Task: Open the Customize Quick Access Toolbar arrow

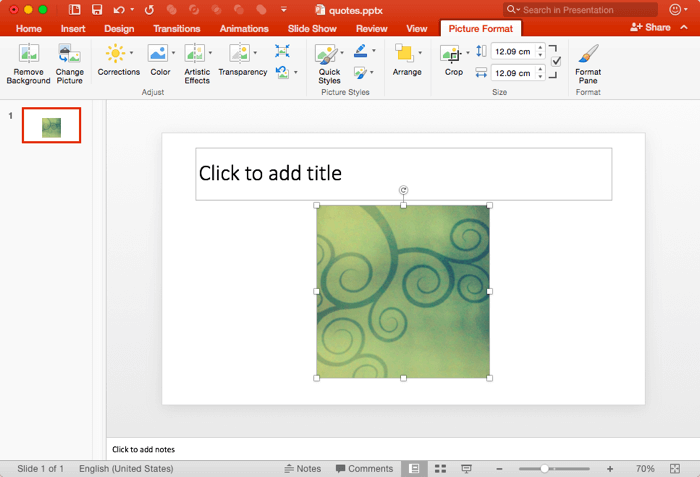Action: (x=283, y=9)
